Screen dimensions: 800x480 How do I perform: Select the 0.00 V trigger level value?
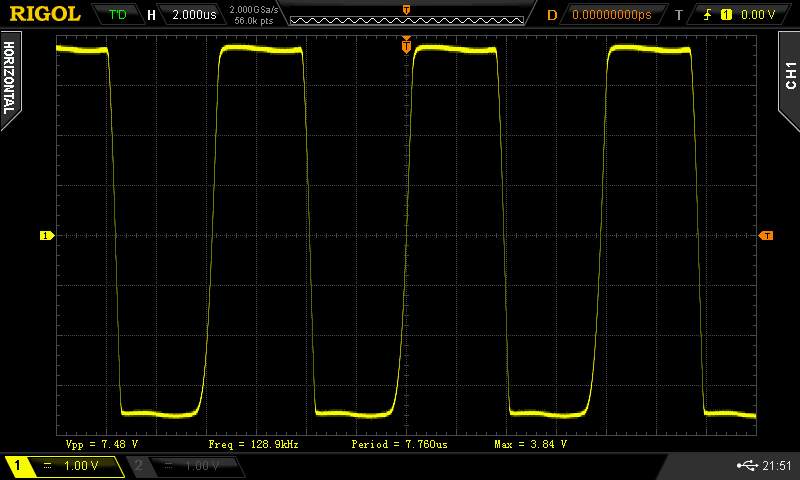point(757,15)
